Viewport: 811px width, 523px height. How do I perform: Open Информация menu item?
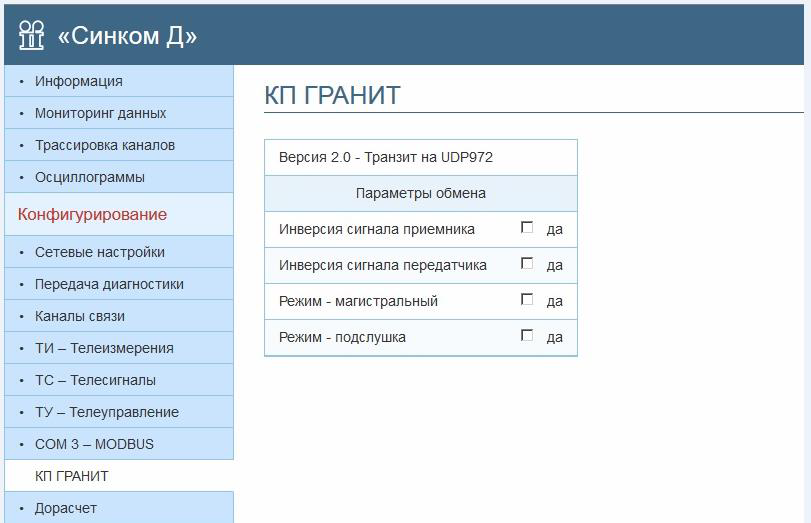coord(78,81)
